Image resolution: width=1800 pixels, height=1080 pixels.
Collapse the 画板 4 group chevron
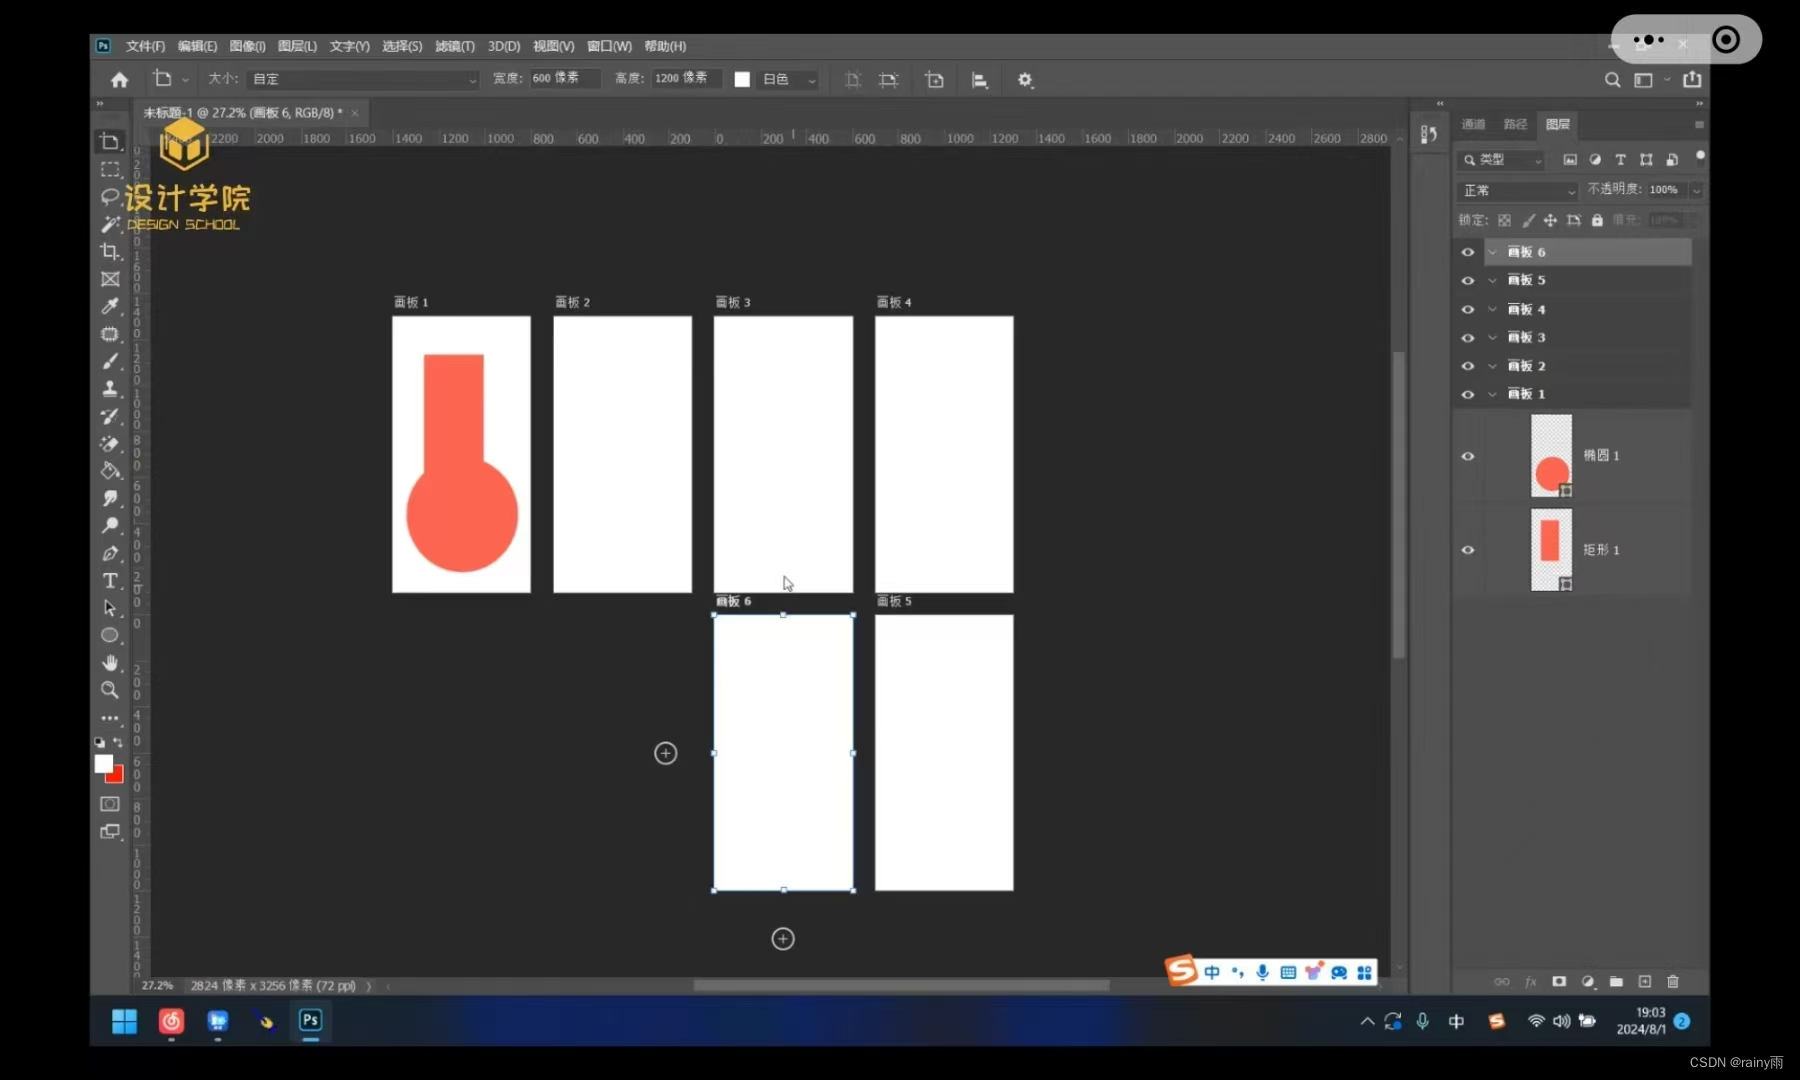pos(1492,309)
